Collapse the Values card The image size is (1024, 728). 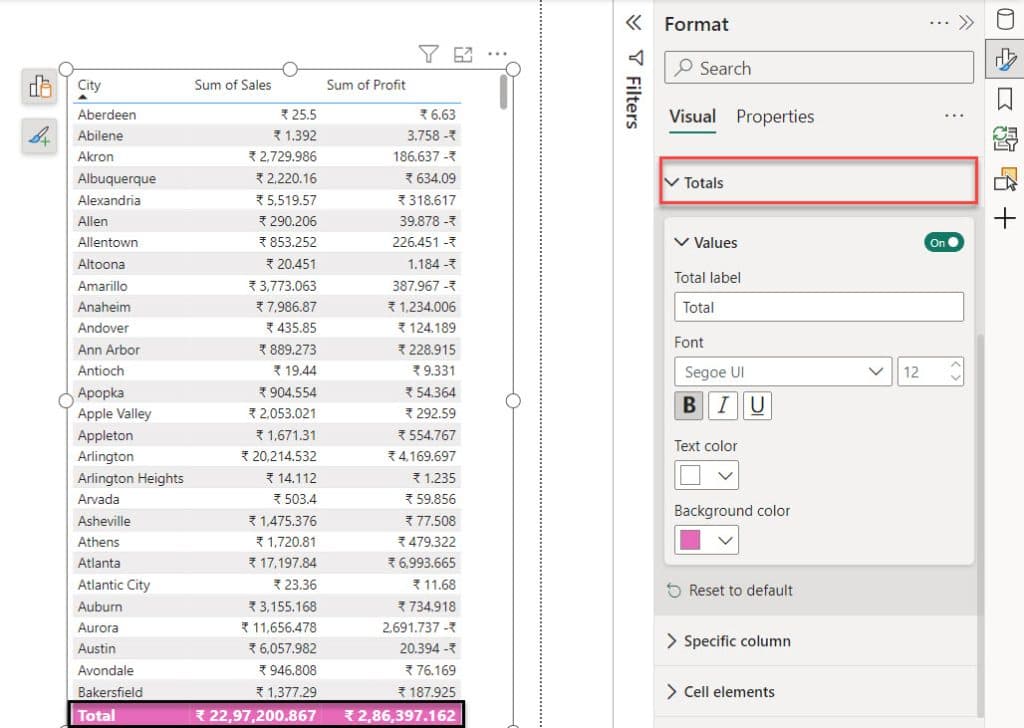681,242
